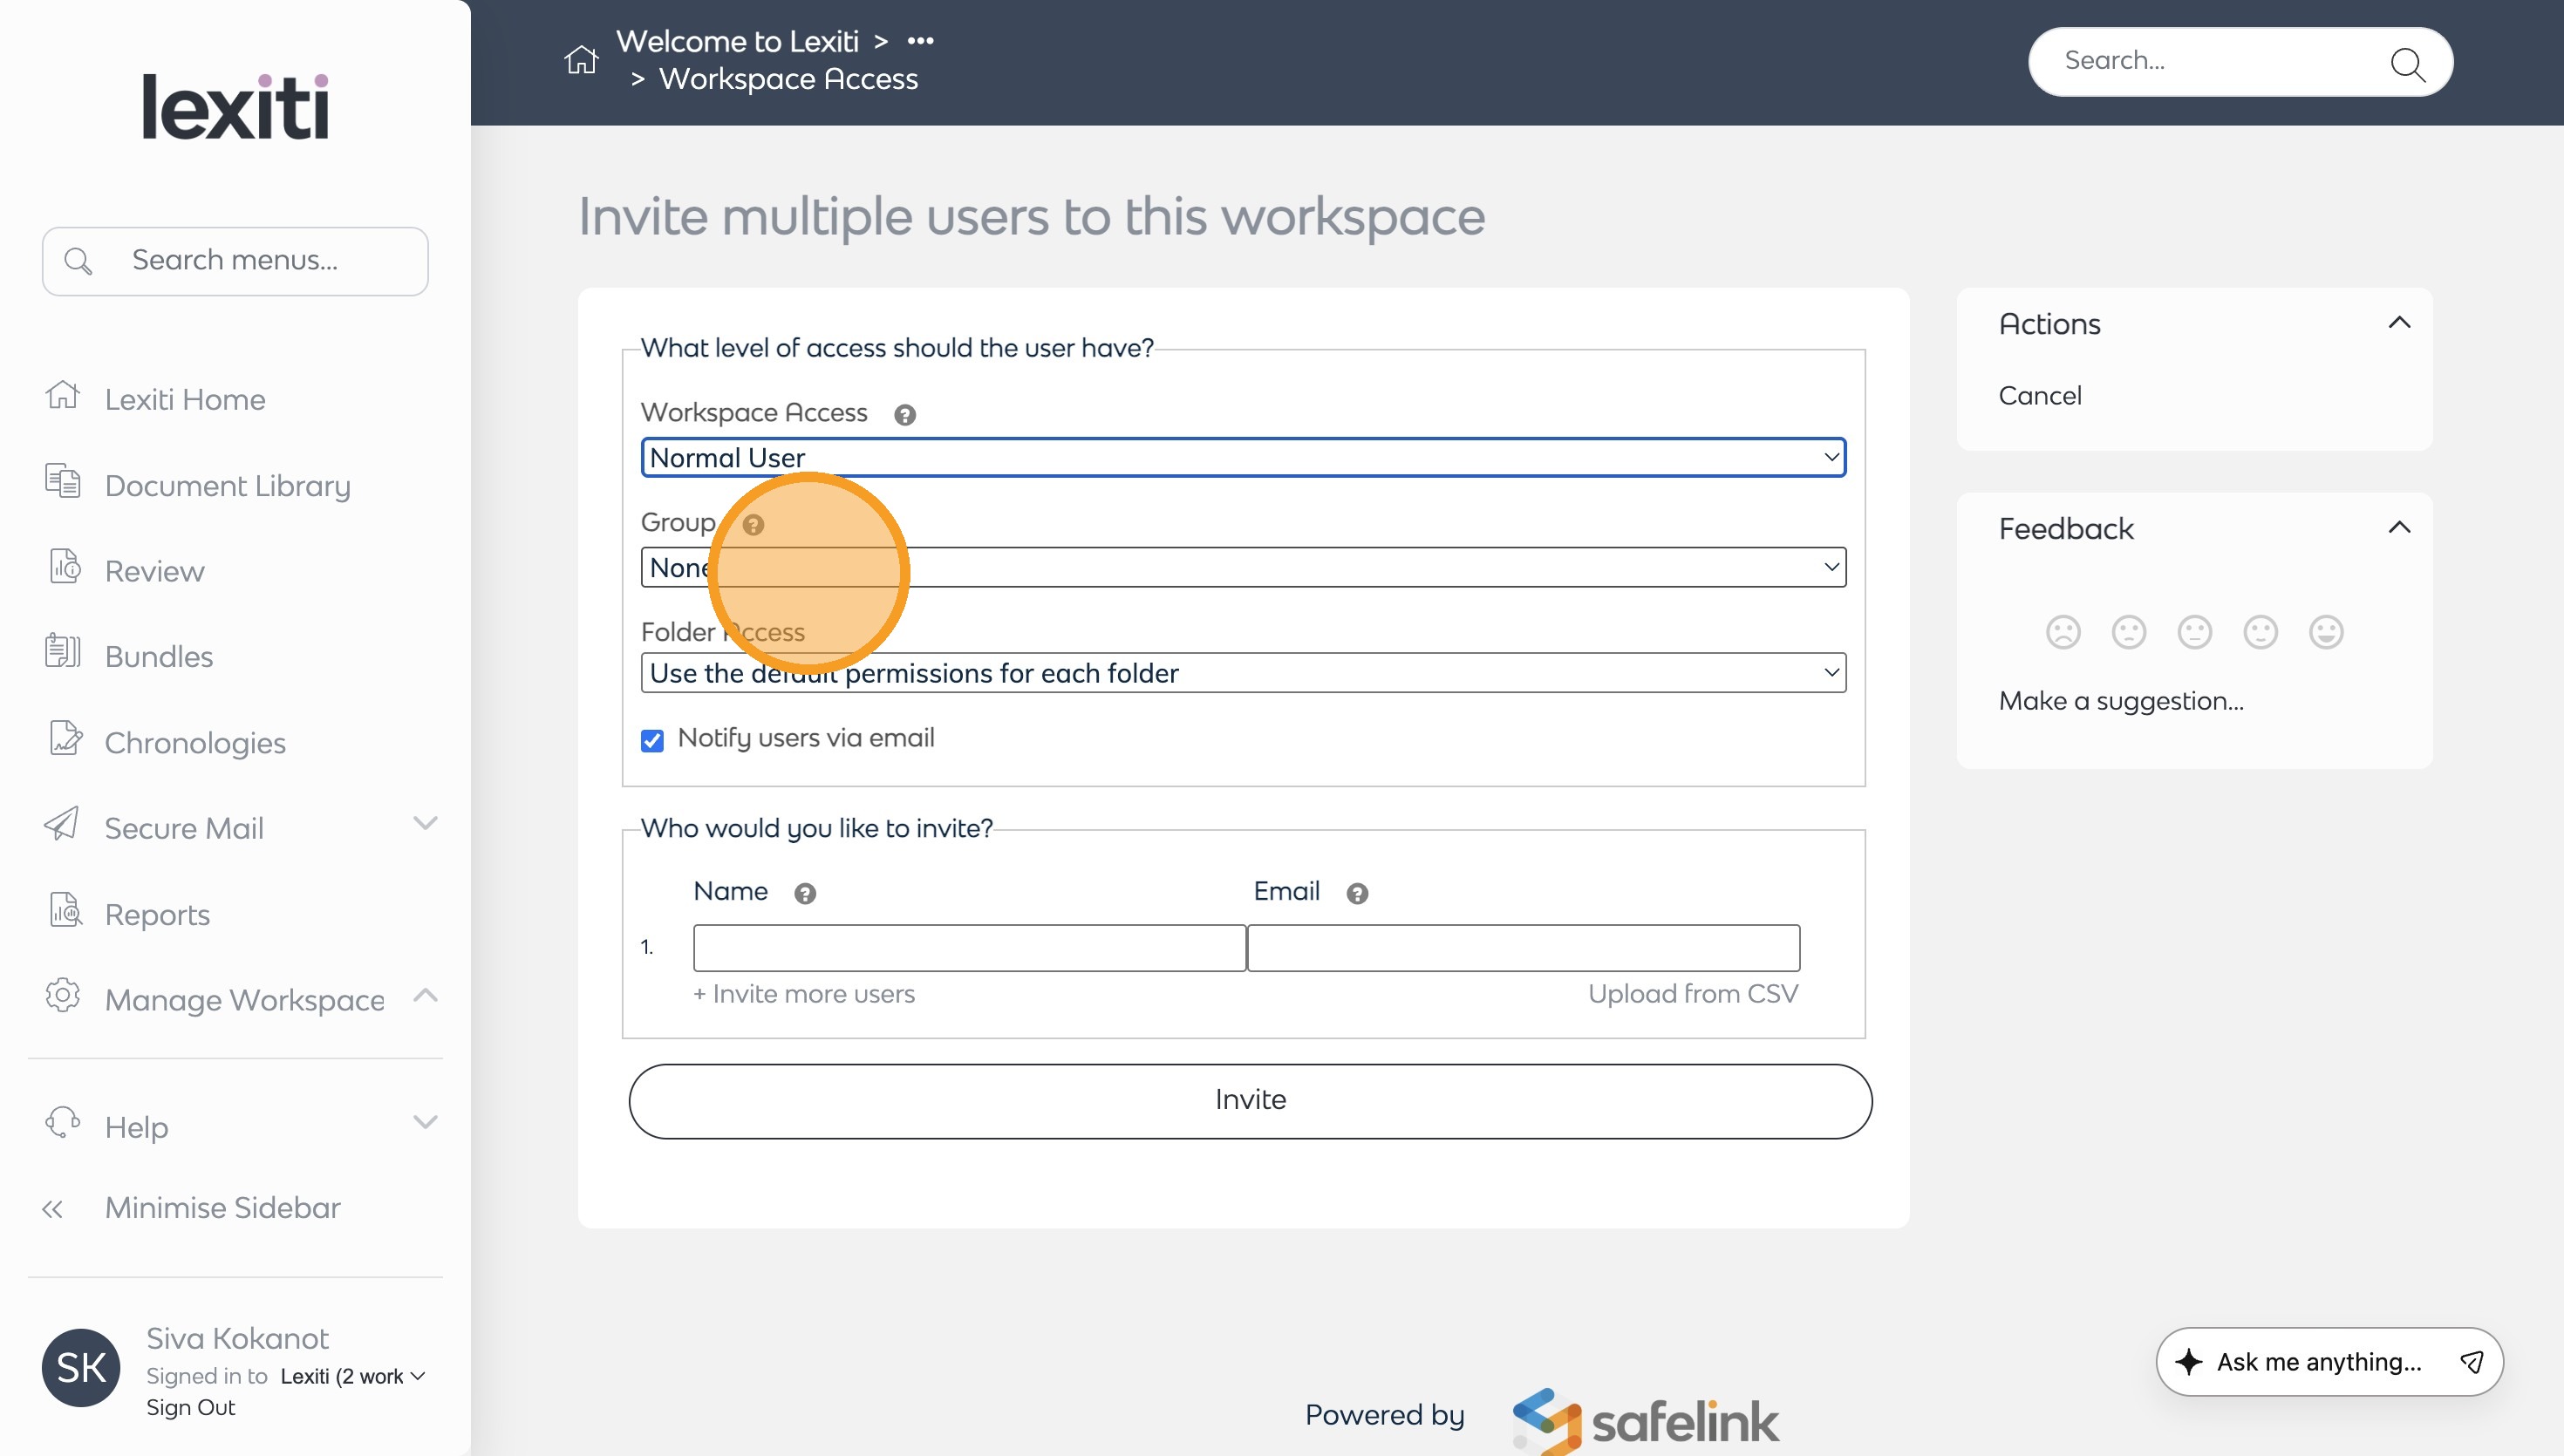Open the Bundles sidebar item
Screen dimensions: 2564x1456
pos(158,657)
